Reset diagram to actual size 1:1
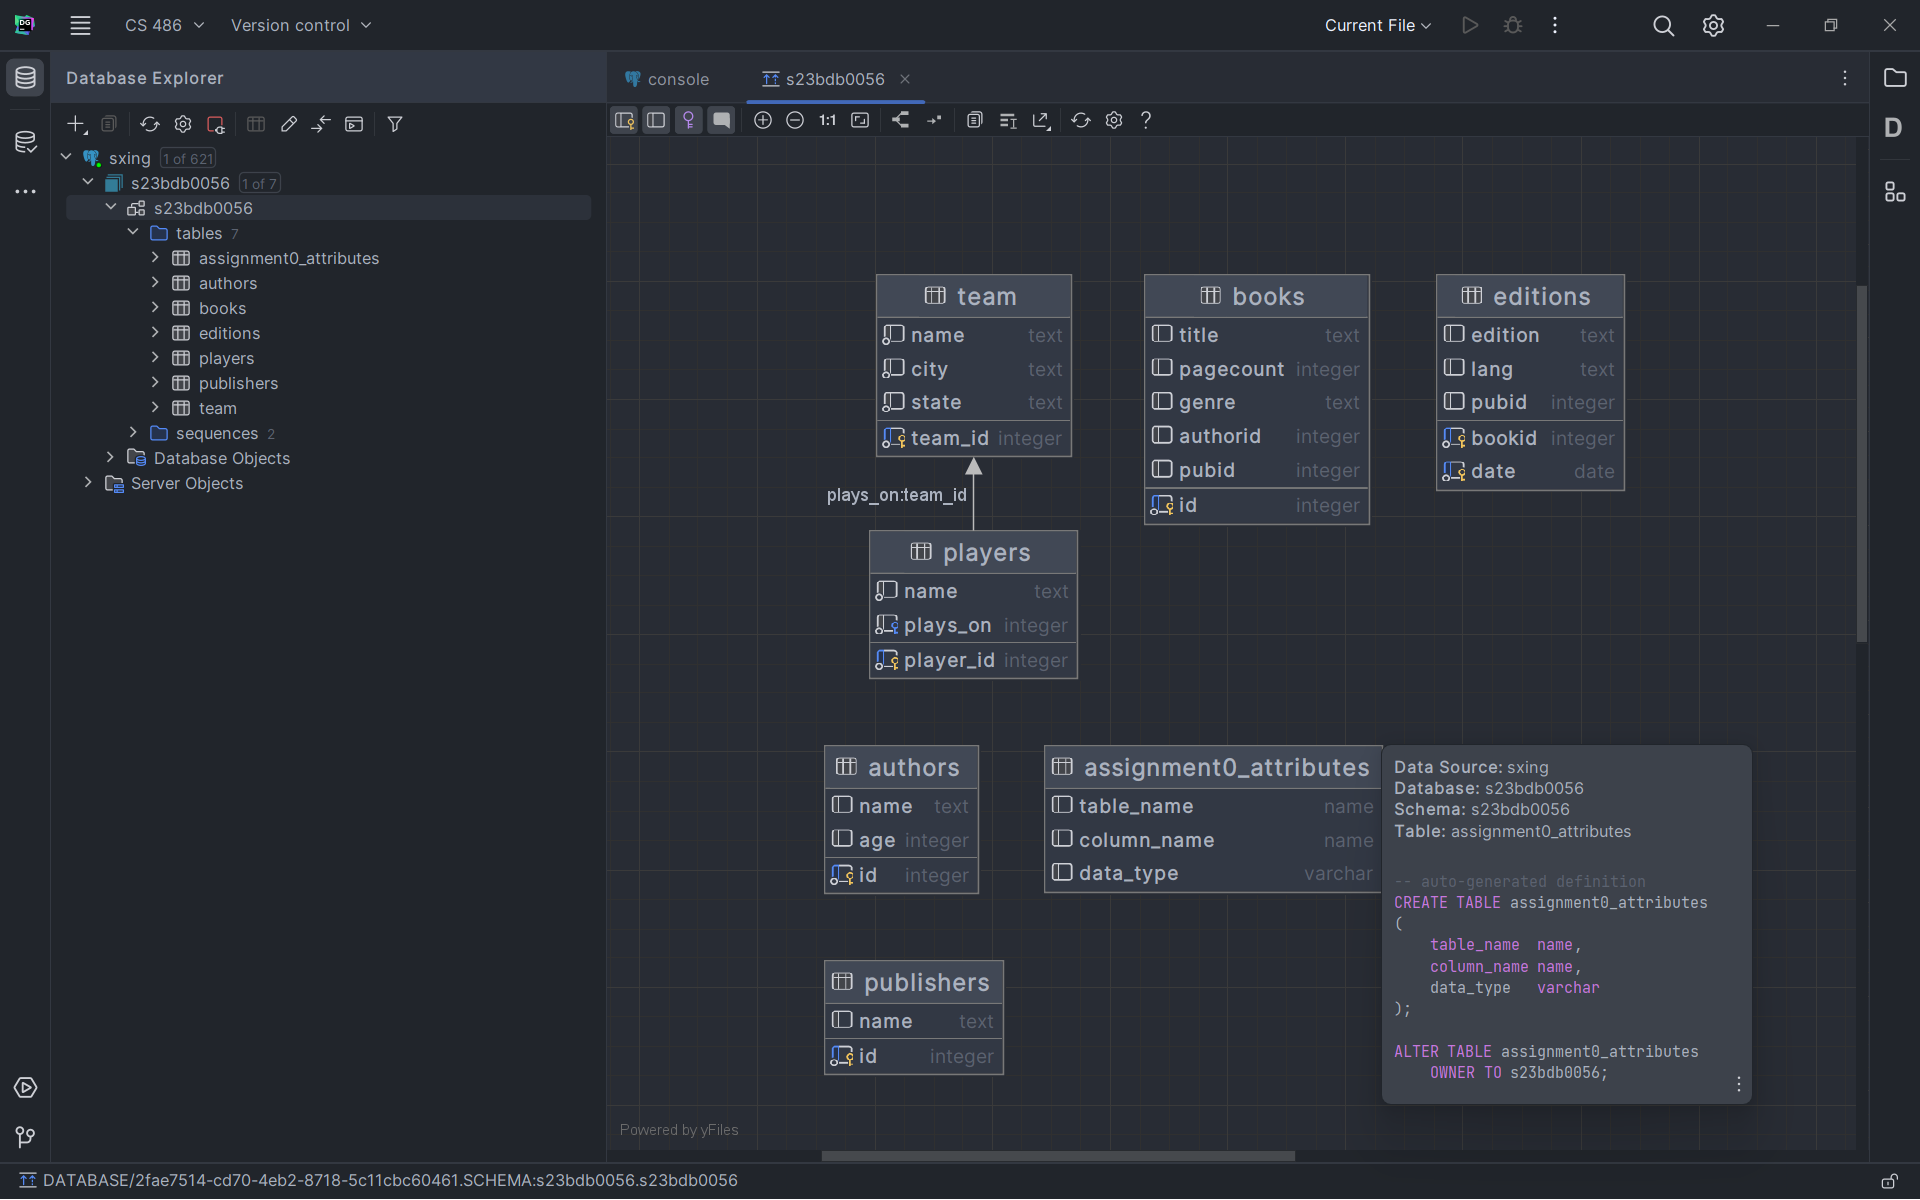This screenshot has width=1920, height=1200. tap(827, 120)
